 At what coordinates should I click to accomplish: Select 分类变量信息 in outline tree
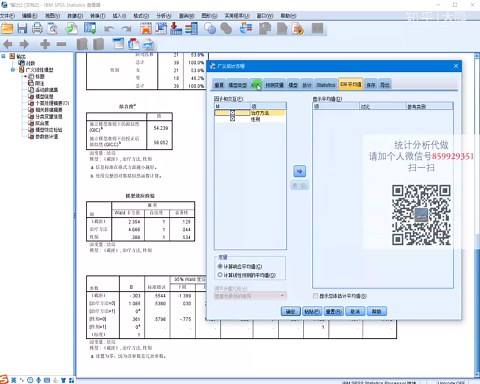coord(49,116)
